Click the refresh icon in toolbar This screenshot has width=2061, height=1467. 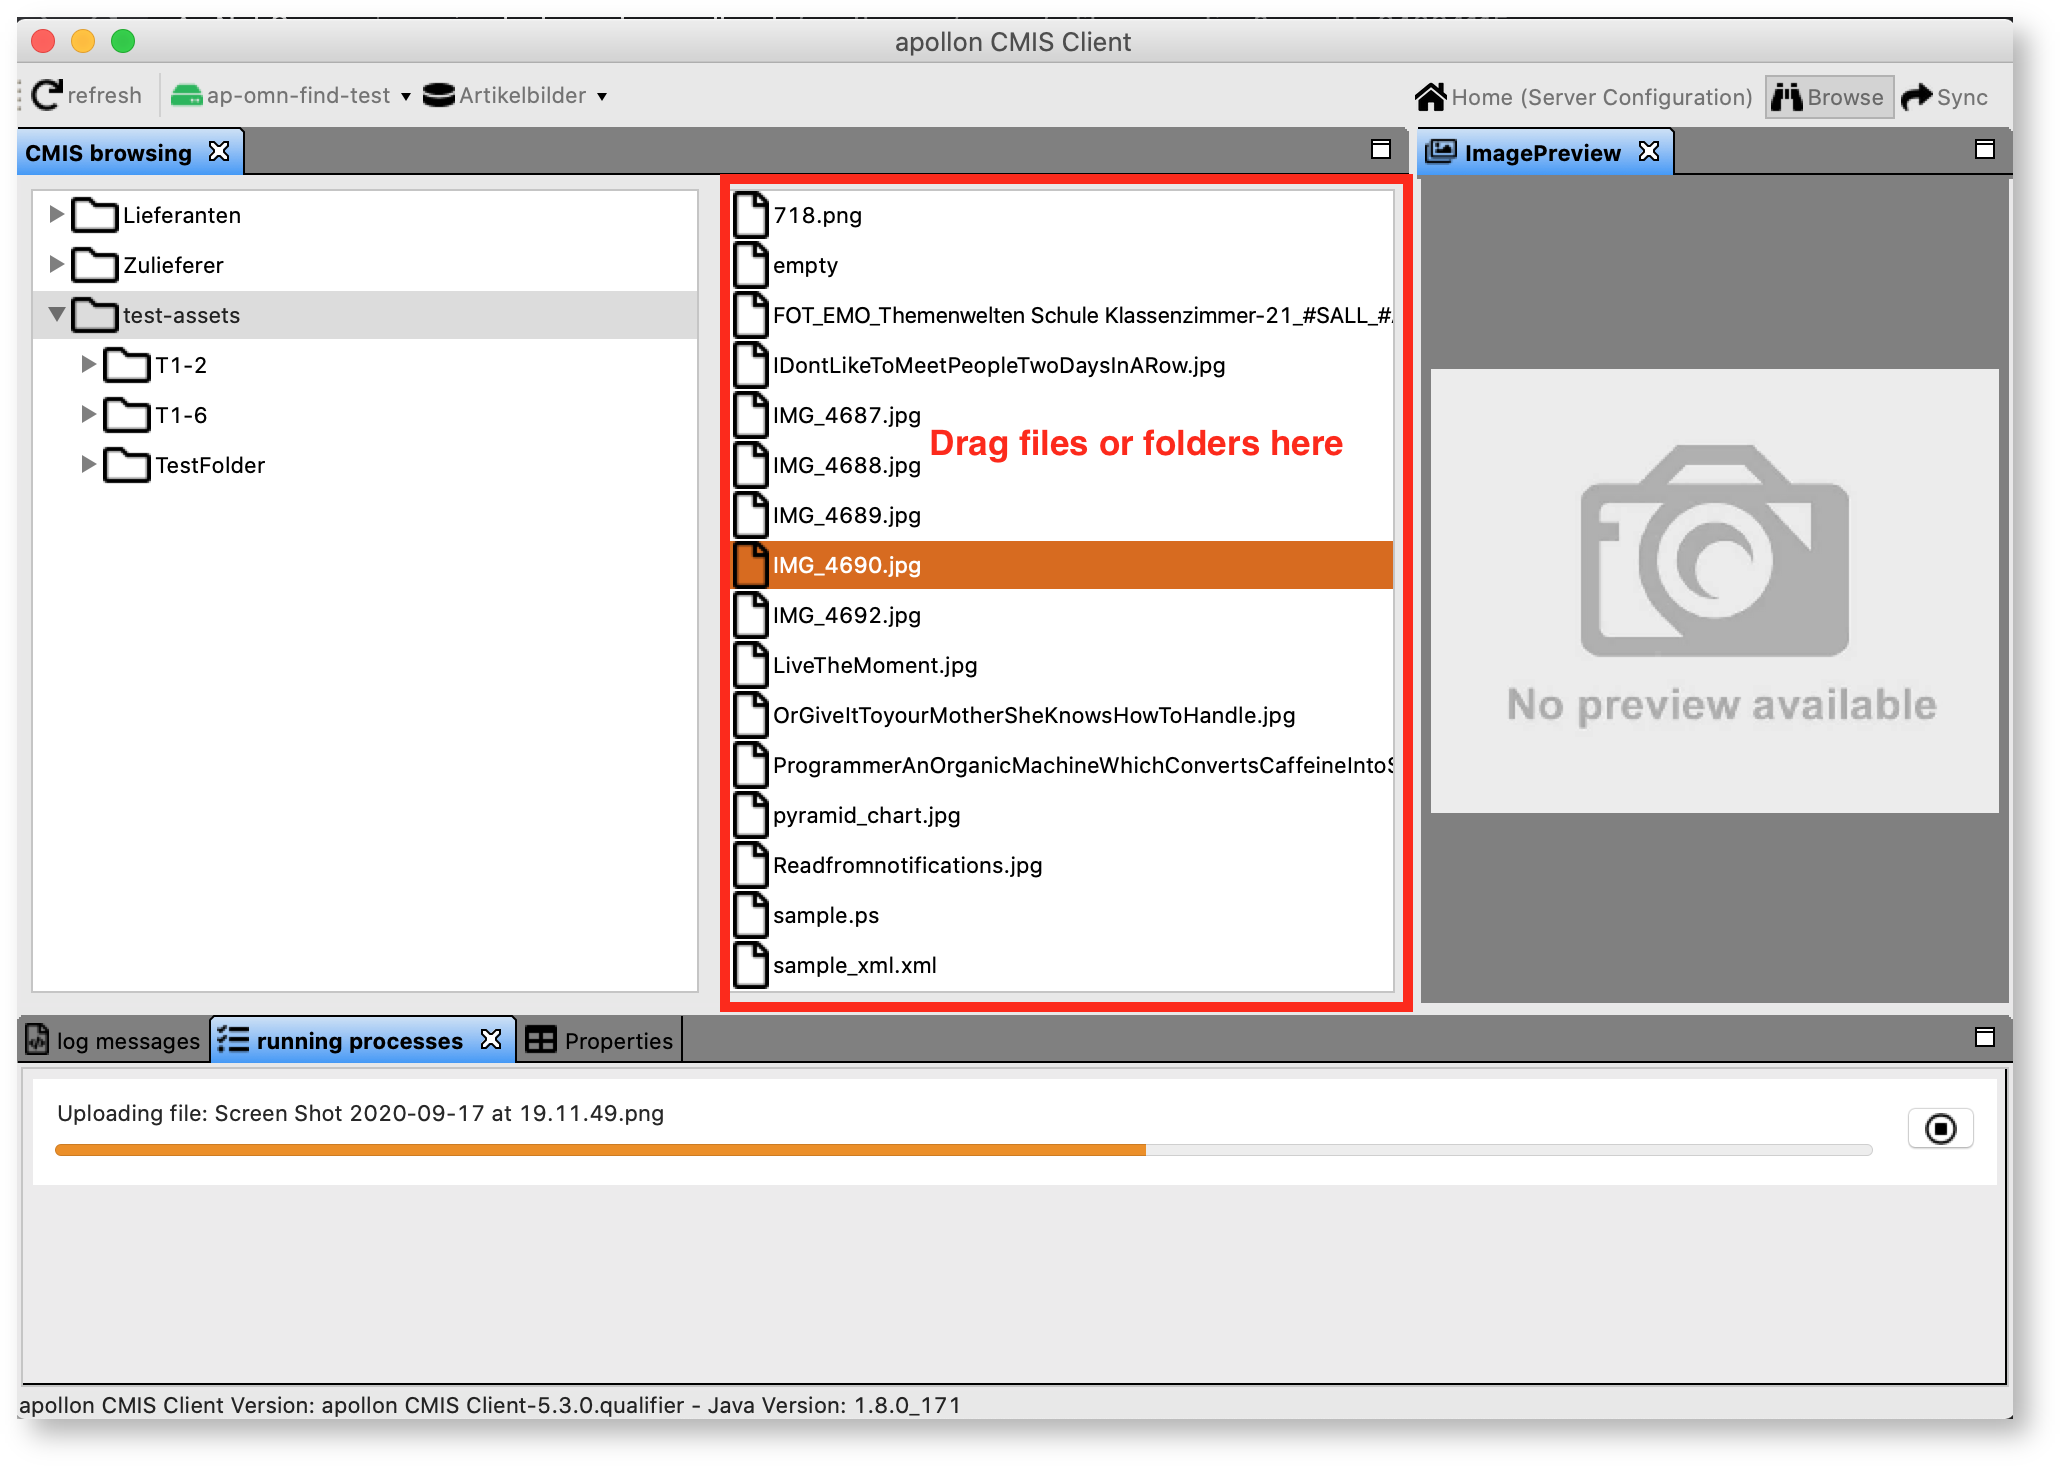click(x=47, y=95)
